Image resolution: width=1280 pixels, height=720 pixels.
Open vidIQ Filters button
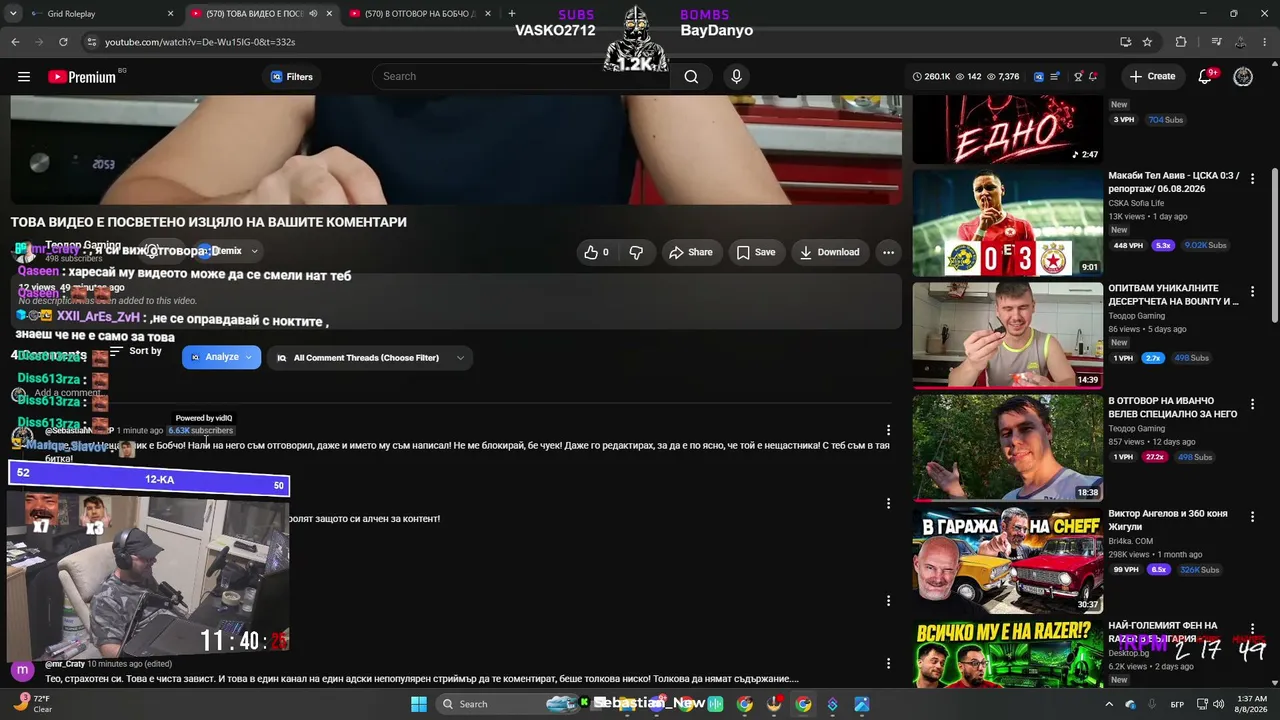point(291,77)
